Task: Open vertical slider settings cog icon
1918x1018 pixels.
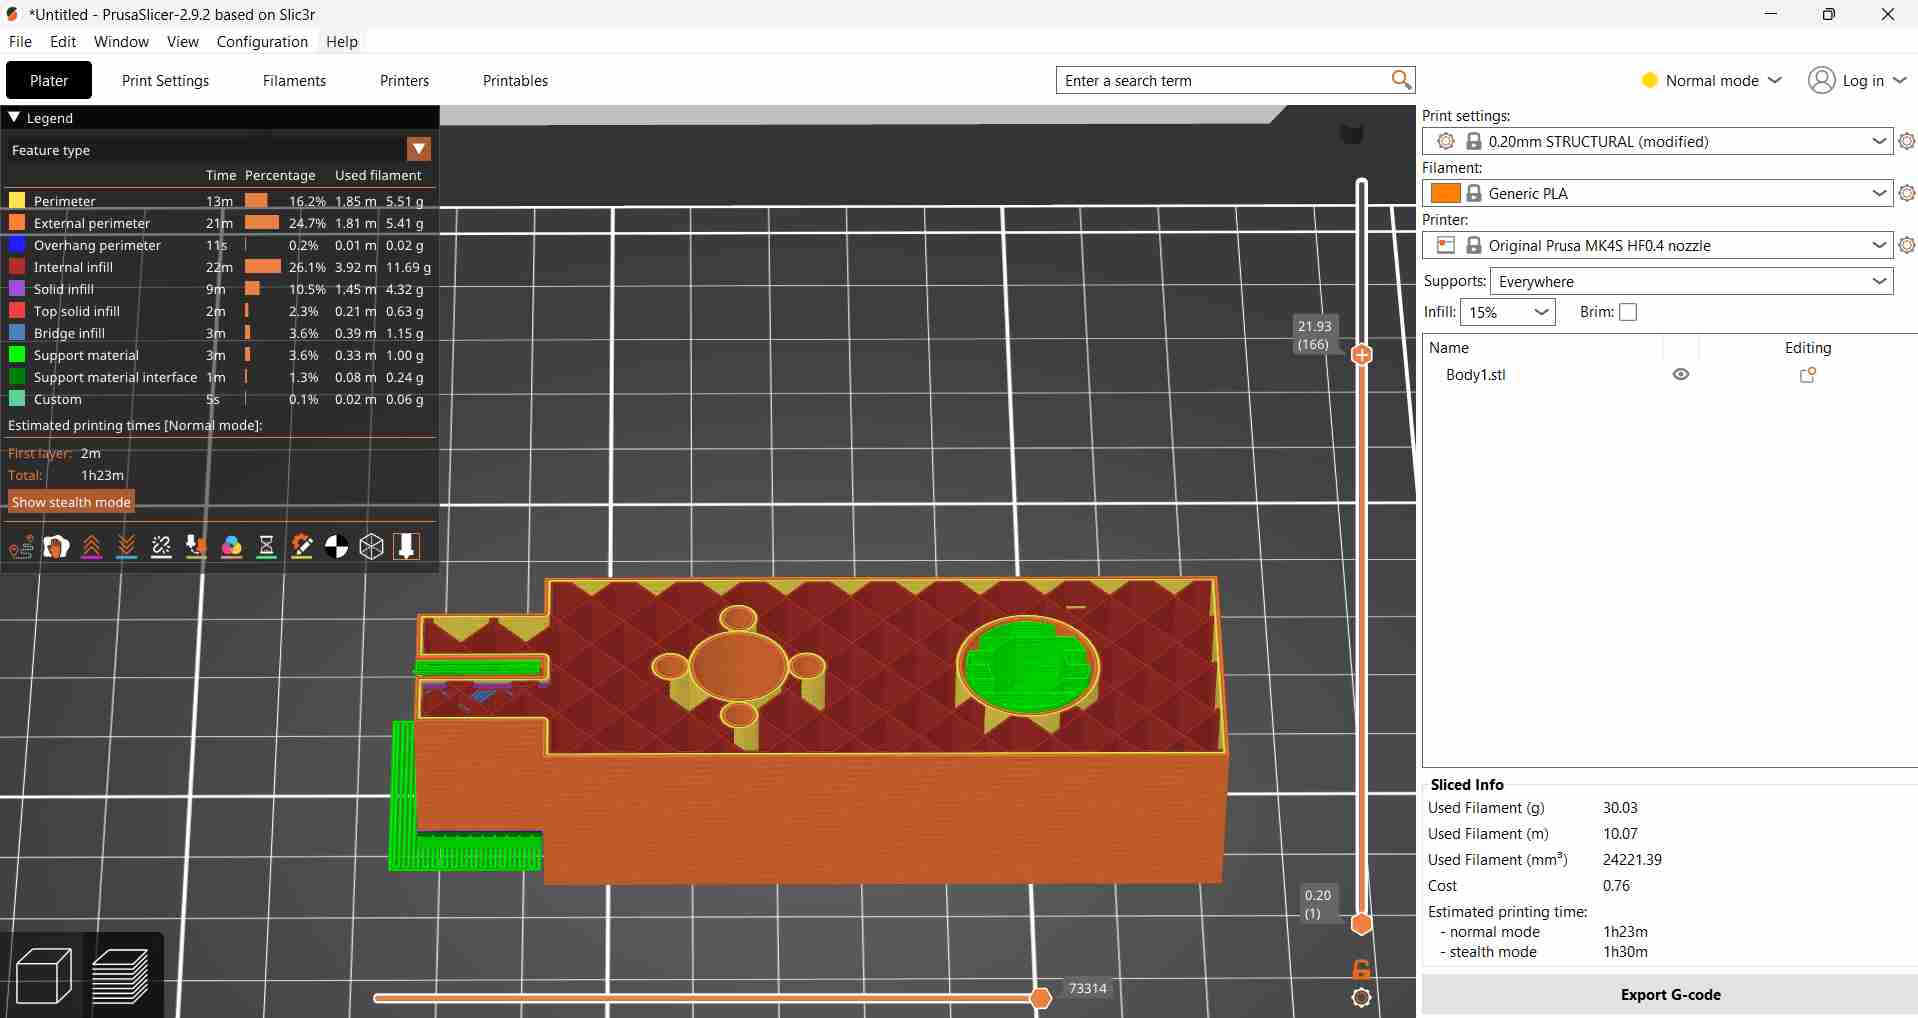Action: point(1361,997)
